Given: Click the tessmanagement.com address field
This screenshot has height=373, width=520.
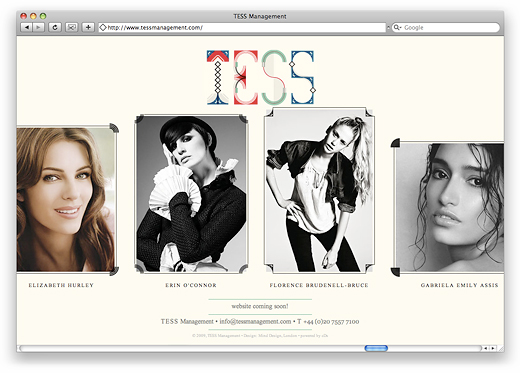Looking at the screenshot, I should pyautogui.click(x=242, y=28).
